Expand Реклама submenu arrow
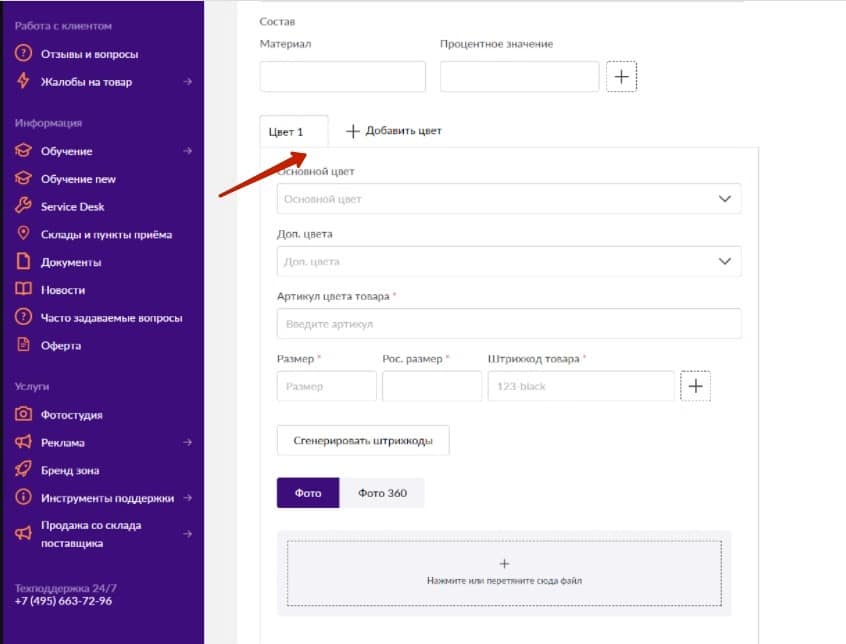Image resolution: width=846 pixels, height=644 pixels. [x=187, y=442]
